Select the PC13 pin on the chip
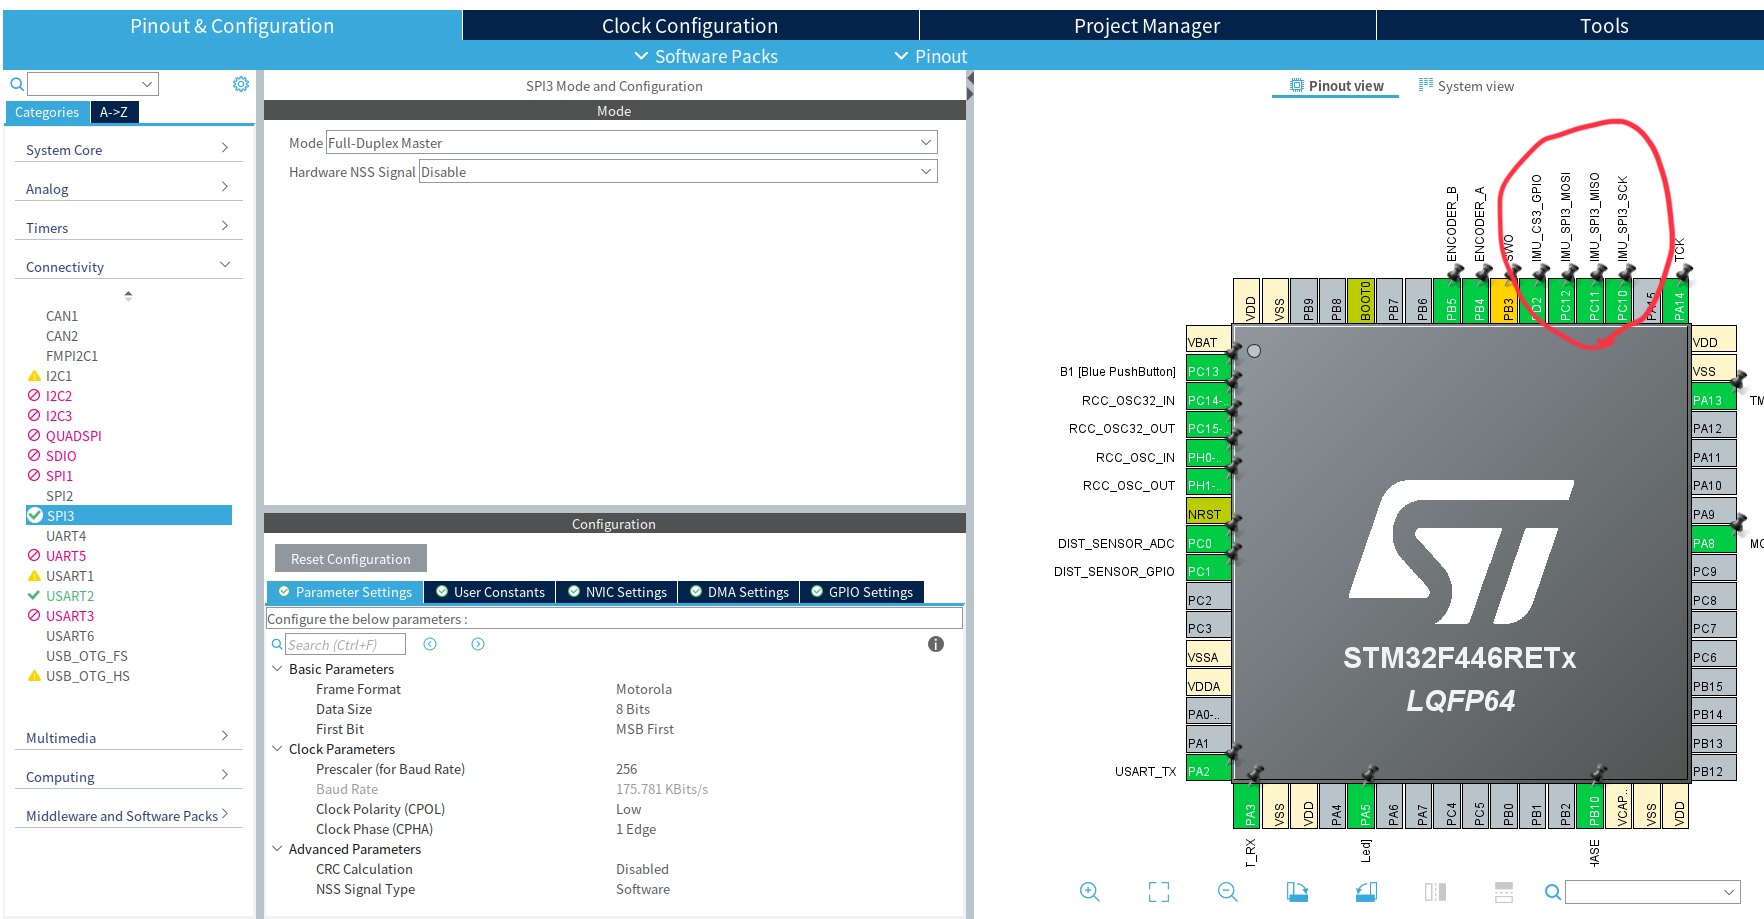Viewport: 1764px width, 919px height. [x=1208, y=371]
